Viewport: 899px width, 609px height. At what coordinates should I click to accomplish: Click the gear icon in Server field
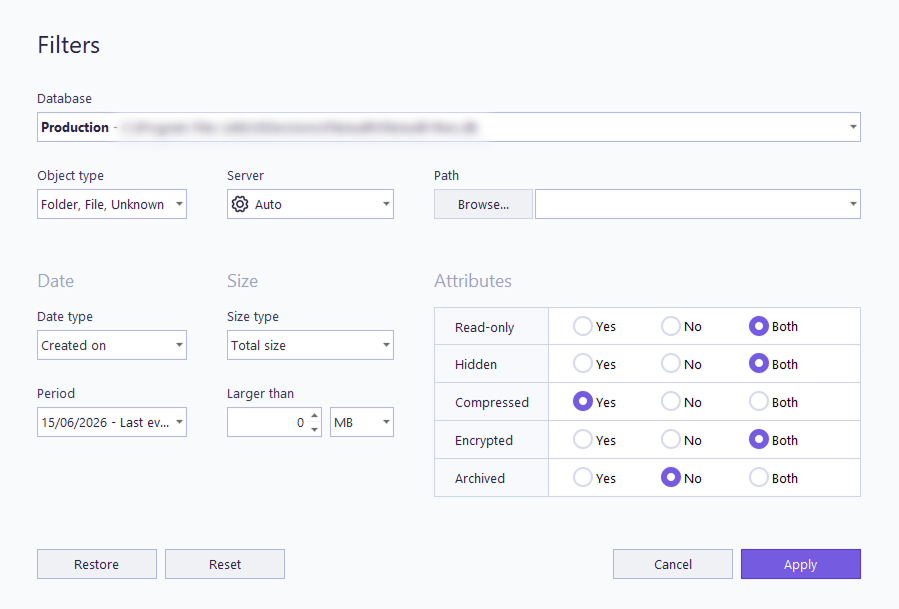pos(240,204)
